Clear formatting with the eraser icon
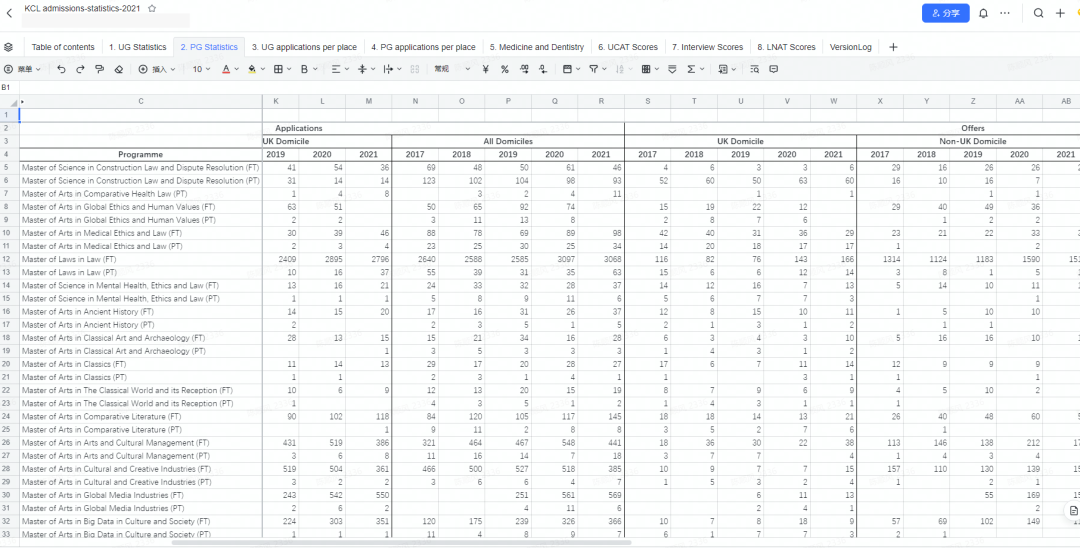Viewport: 1080px width, 548px height. point(118,69)
